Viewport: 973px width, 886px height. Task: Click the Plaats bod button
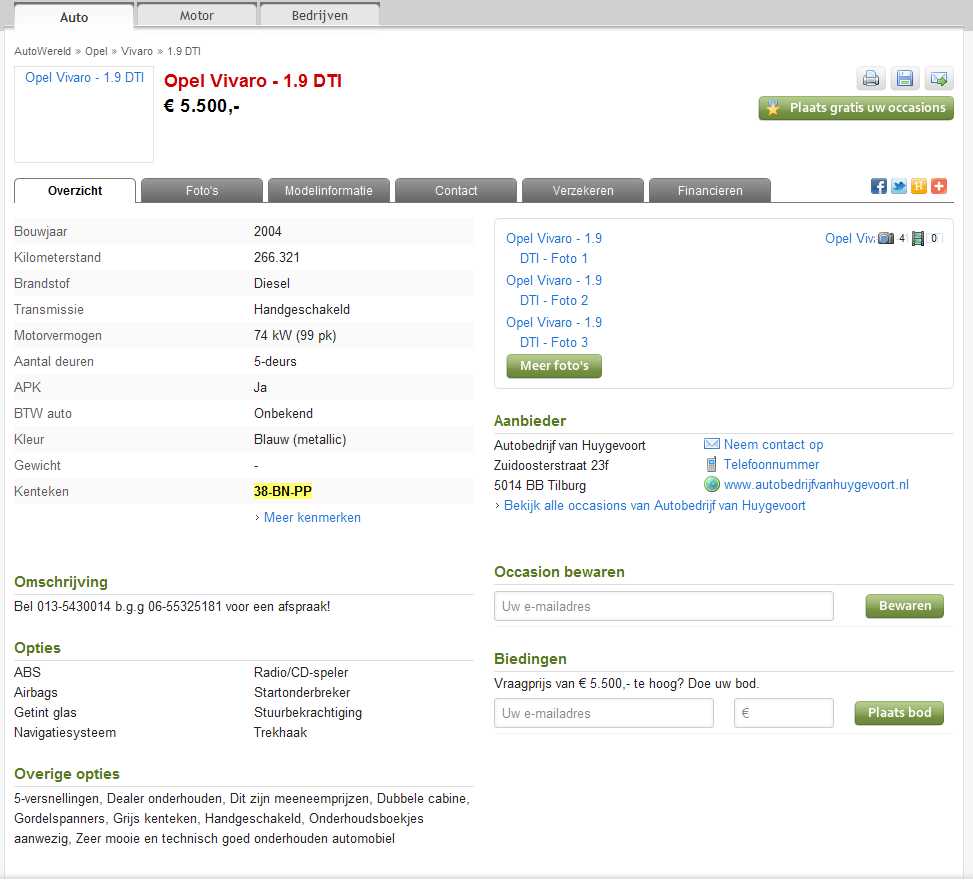click(899, 713)
